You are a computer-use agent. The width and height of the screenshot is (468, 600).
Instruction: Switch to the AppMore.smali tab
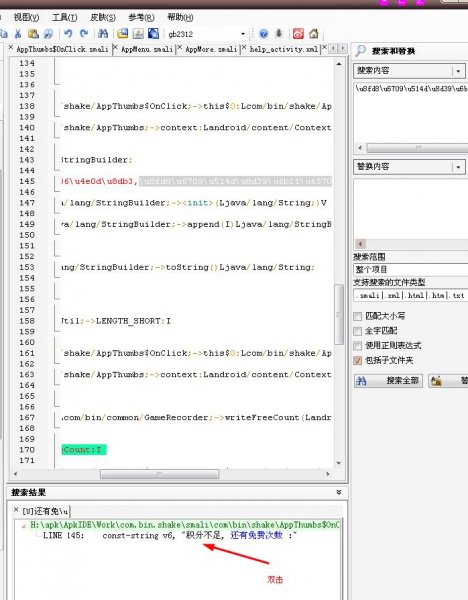click(211, 49)
